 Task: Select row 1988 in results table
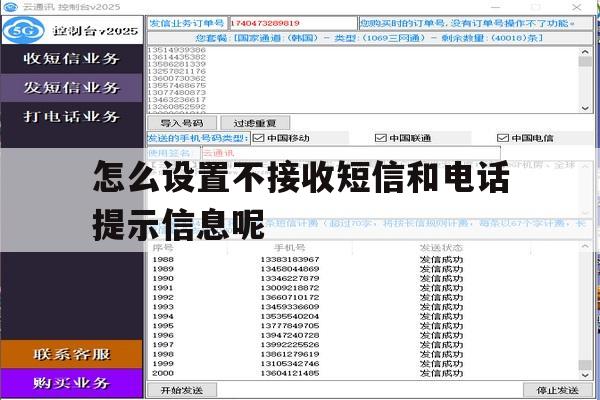click(364, 260)
